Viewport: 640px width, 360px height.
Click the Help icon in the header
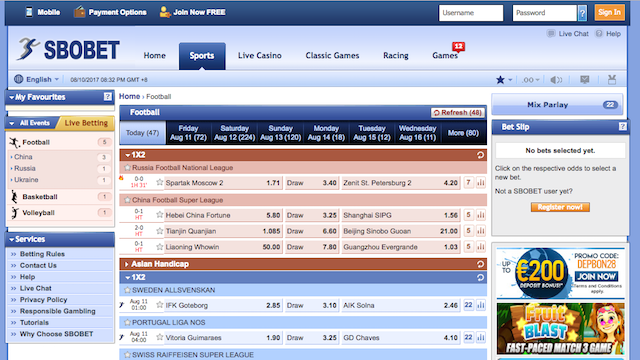tap(599, 33)
